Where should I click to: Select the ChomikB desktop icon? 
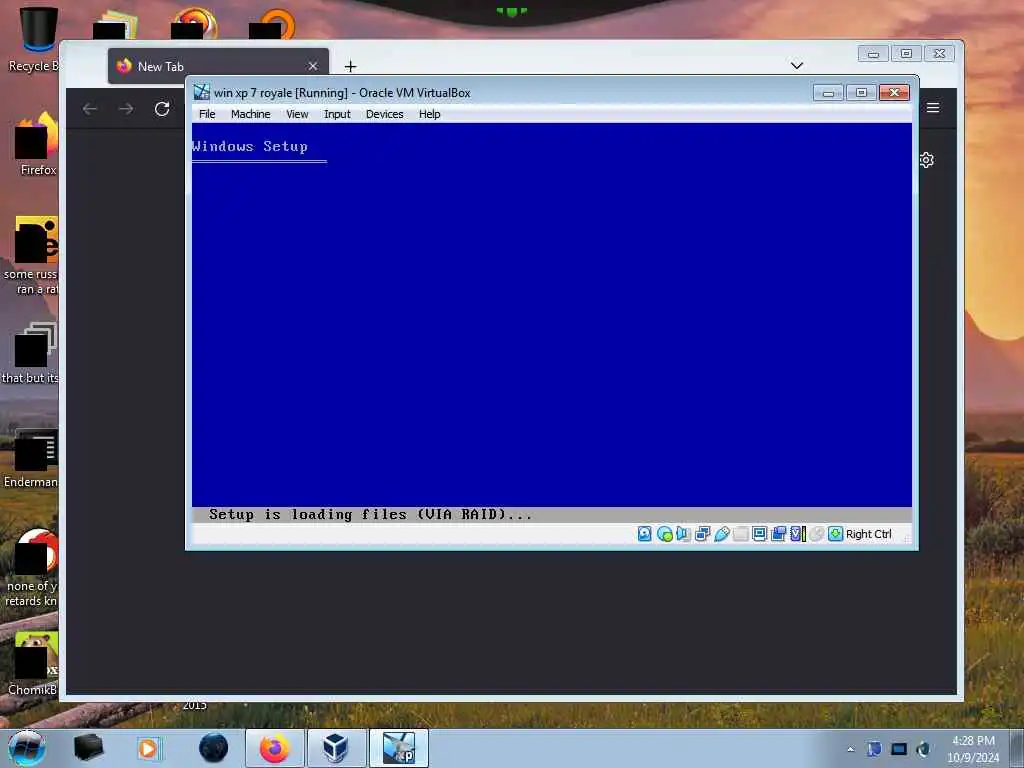[33, 664]
